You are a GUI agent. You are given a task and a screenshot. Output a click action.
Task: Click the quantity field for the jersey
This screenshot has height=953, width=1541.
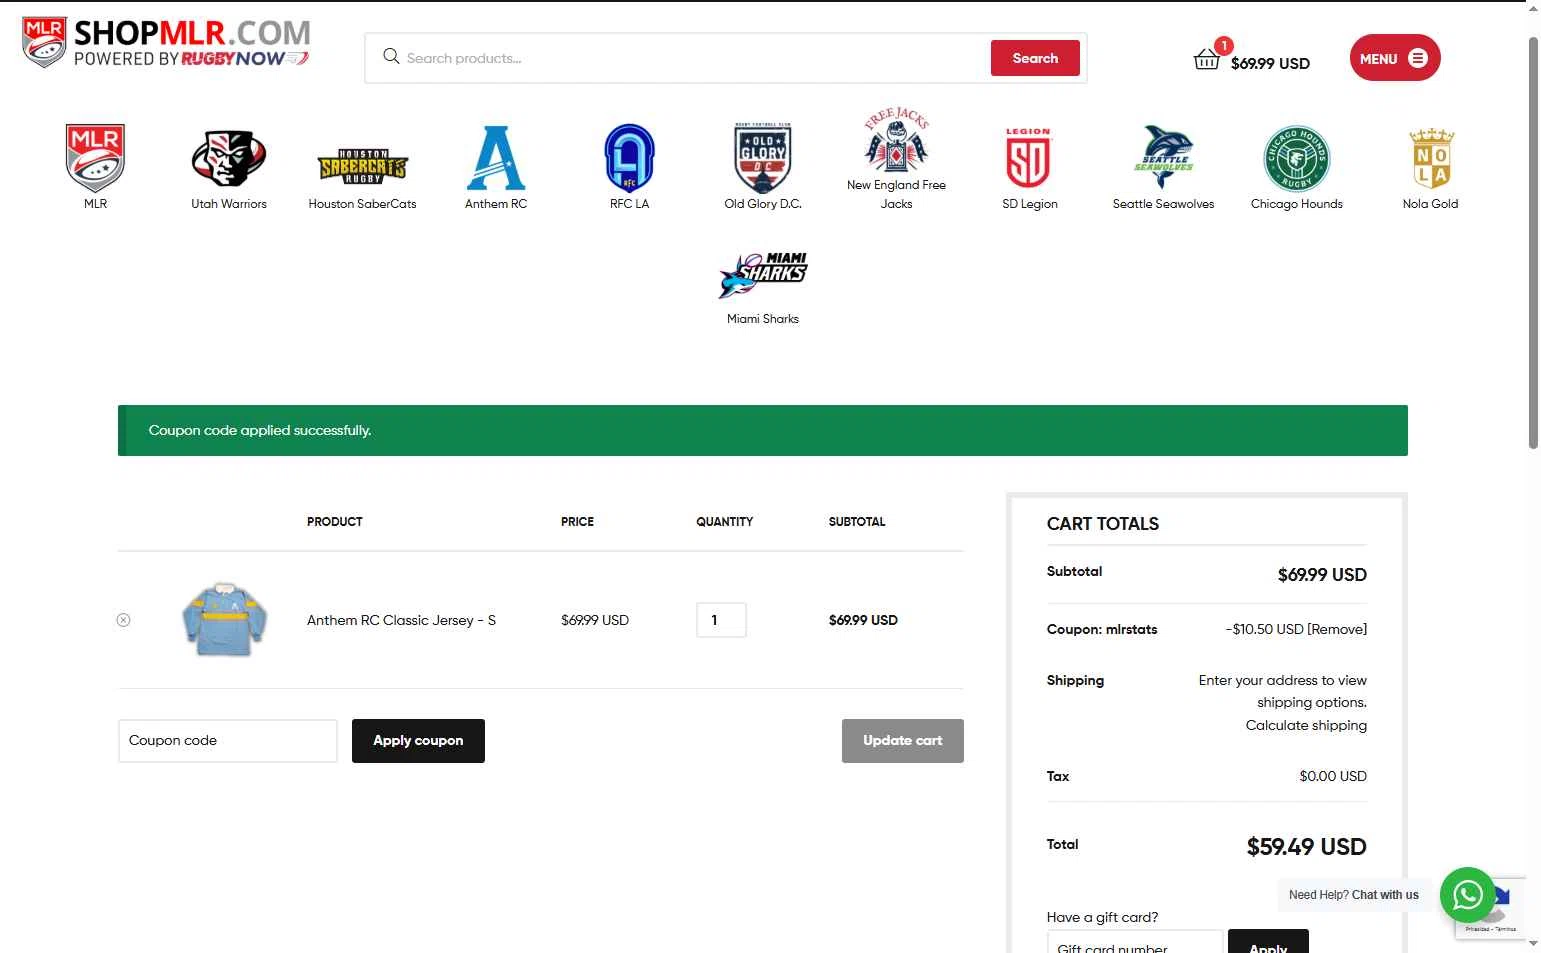[x=721, y=620]
